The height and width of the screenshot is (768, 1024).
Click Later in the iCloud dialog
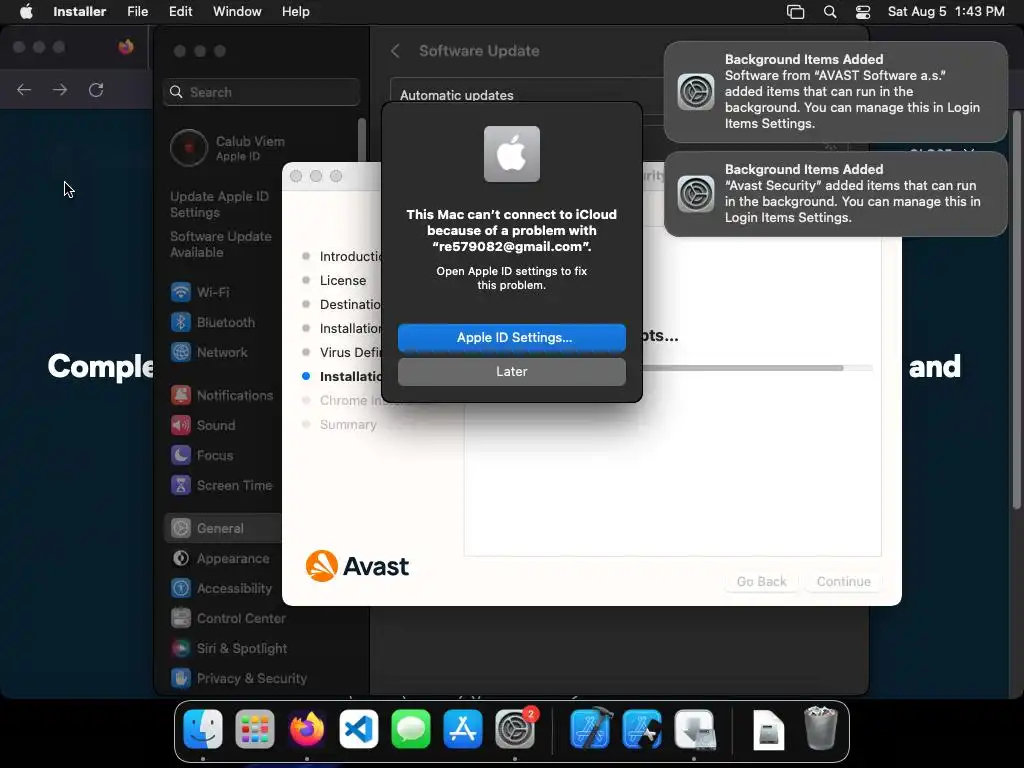point(511,372)
